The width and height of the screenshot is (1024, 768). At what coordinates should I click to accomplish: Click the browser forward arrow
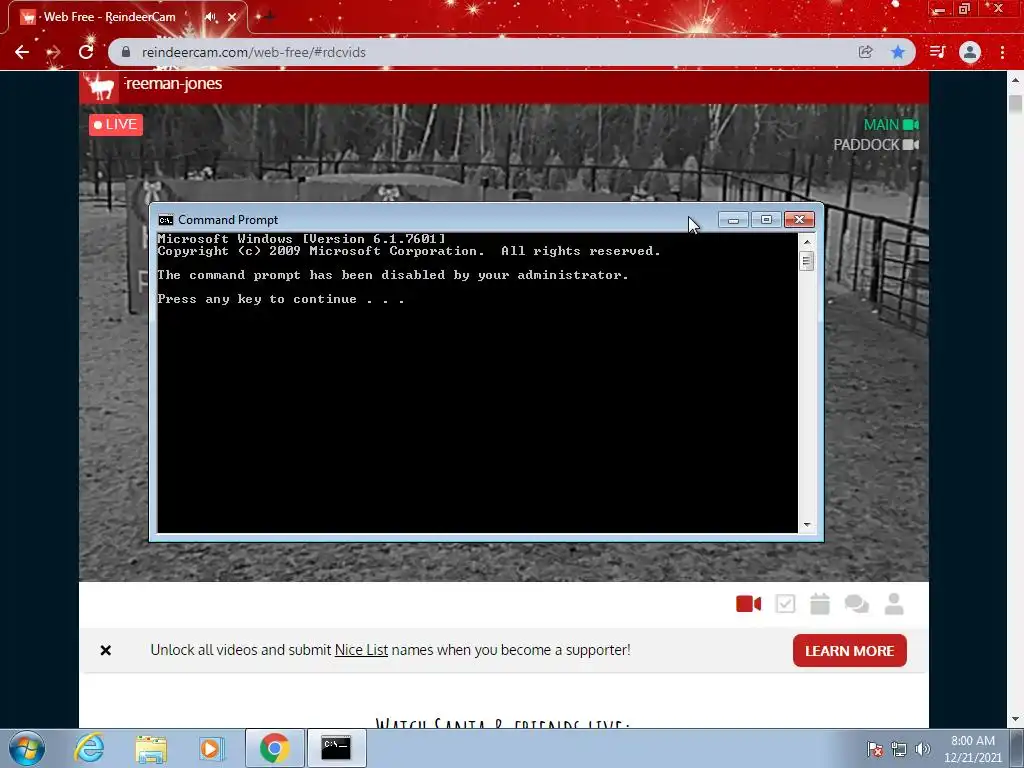click(54, 52)
